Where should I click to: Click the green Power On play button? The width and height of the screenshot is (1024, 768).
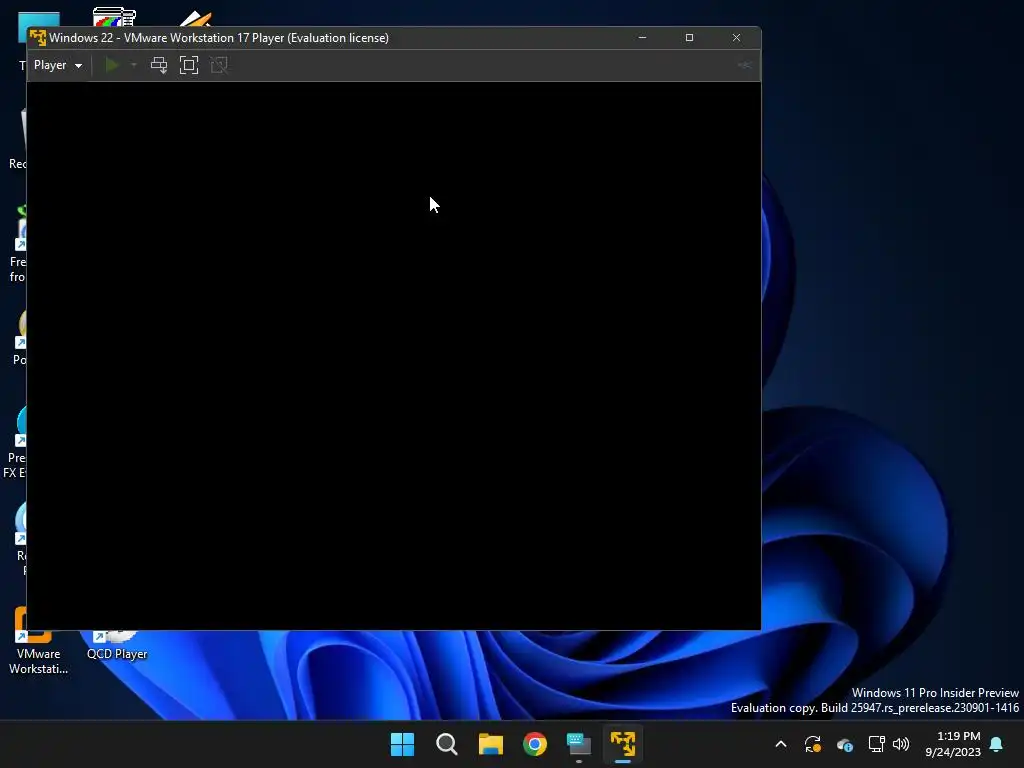point(112,65)
